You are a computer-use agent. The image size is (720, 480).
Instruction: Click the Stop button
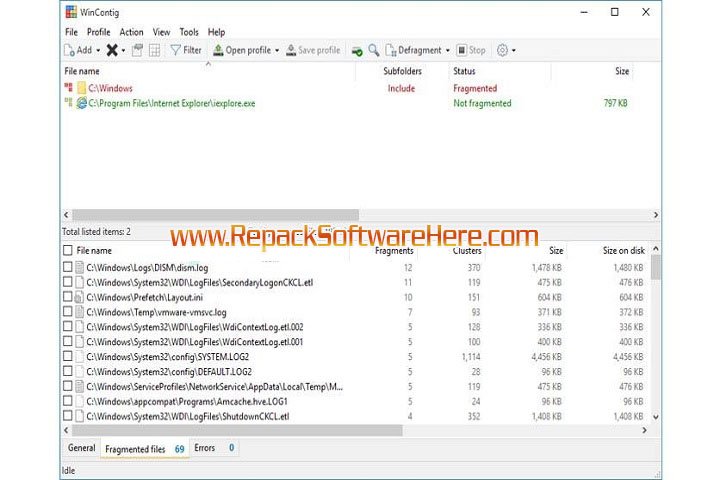(471, 50)
